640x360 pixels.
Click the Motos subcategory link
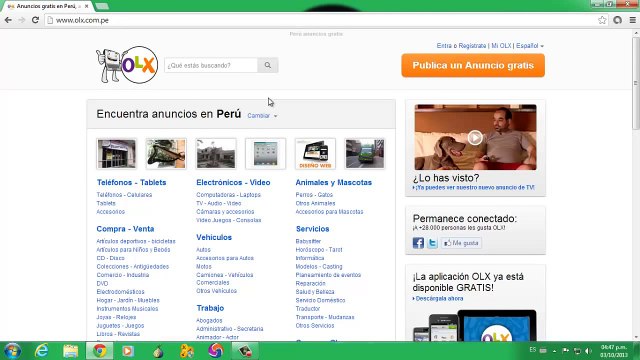[204, 267]
